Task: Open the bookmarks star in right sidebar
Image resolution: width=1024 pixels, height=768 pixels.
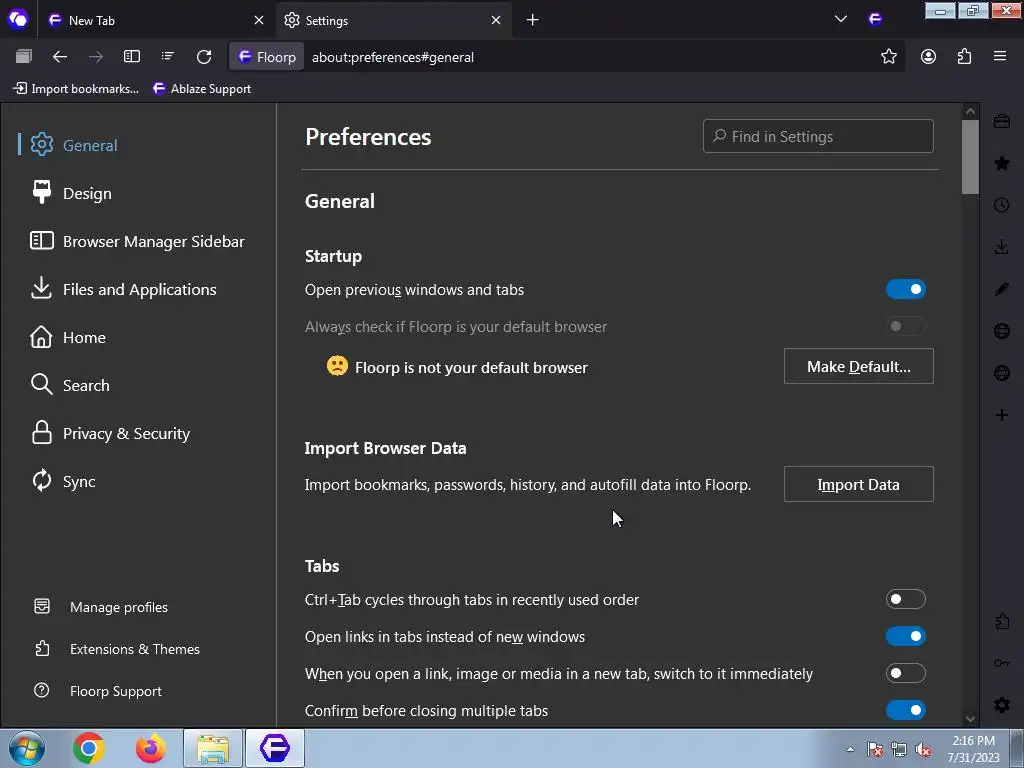Action: (x=1002, y=163)
